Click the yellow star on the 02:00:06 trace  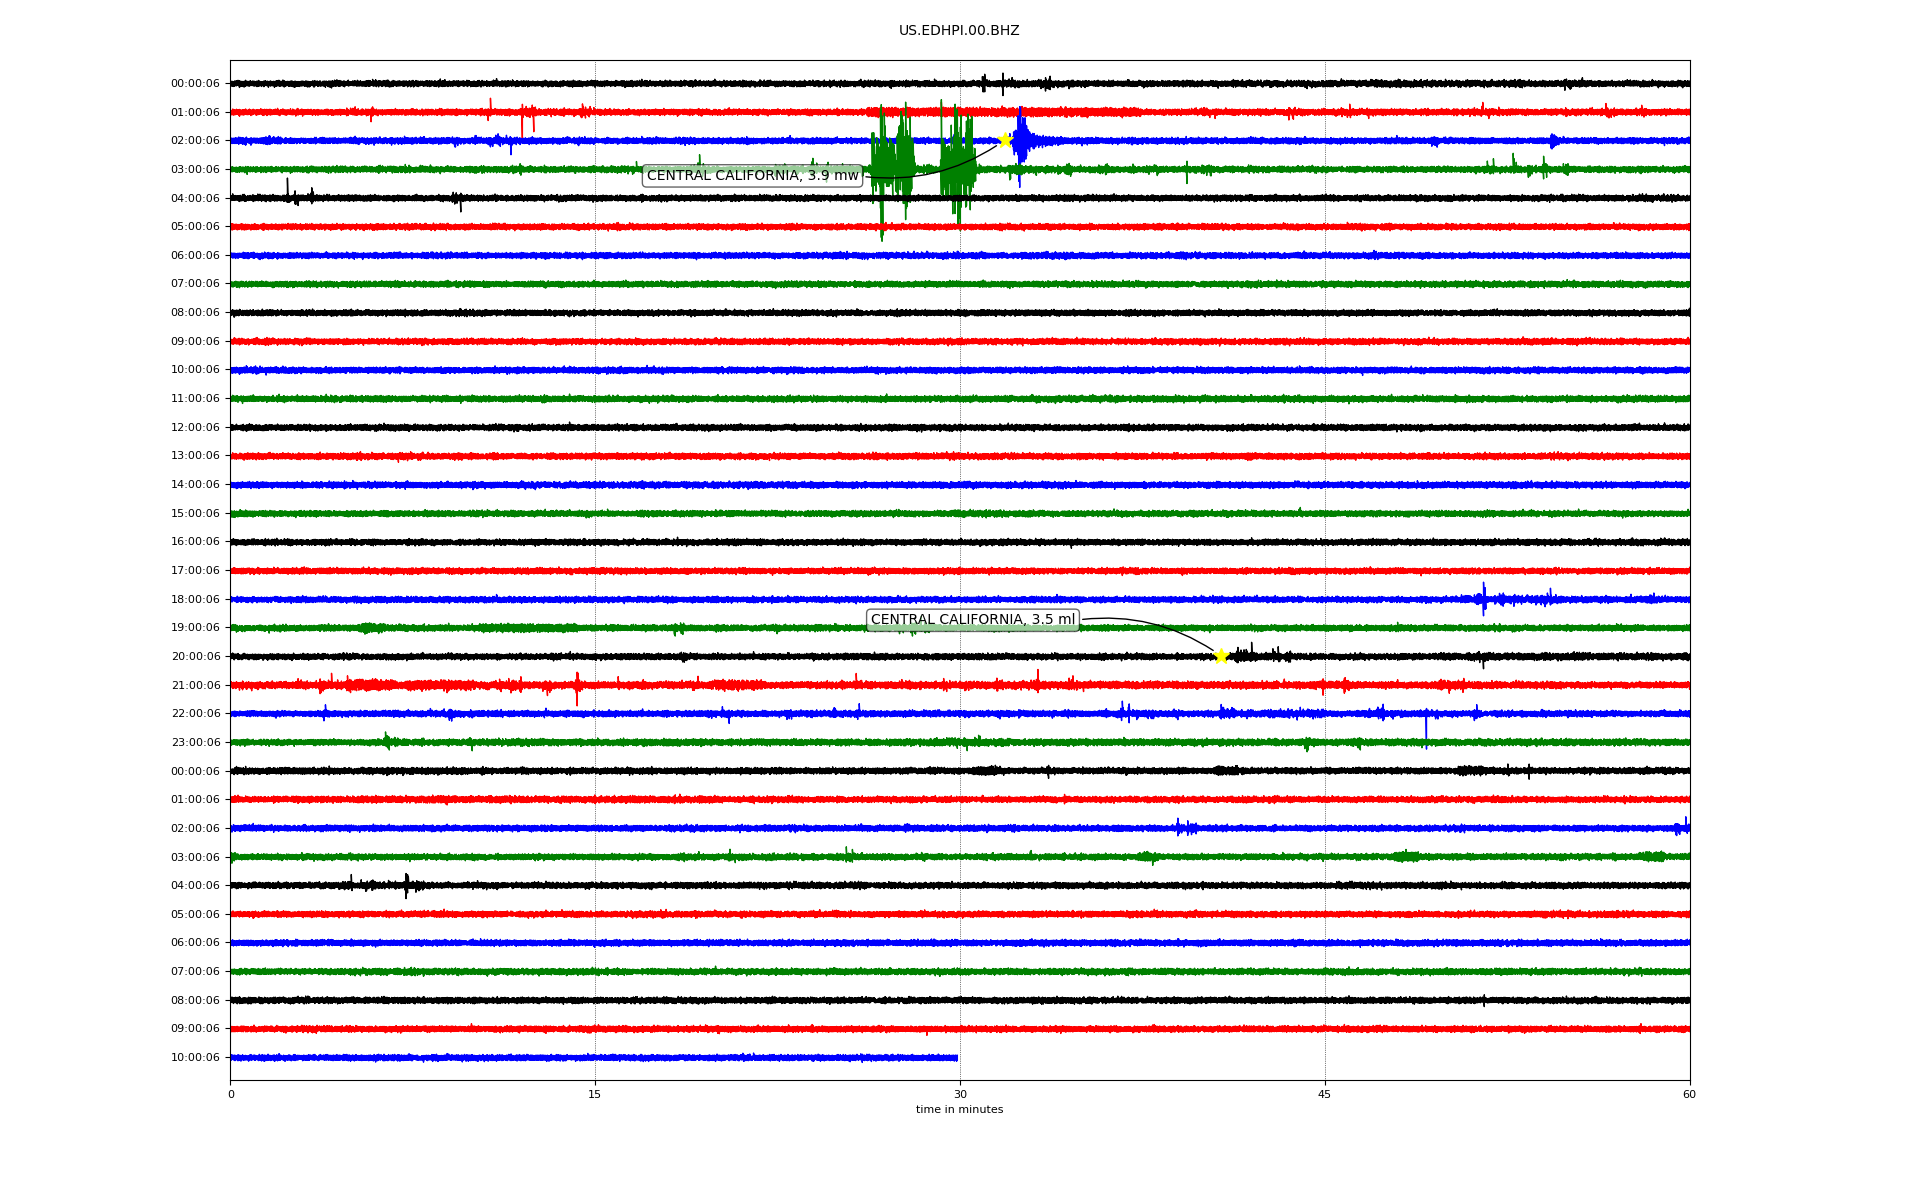(1005, 140)
